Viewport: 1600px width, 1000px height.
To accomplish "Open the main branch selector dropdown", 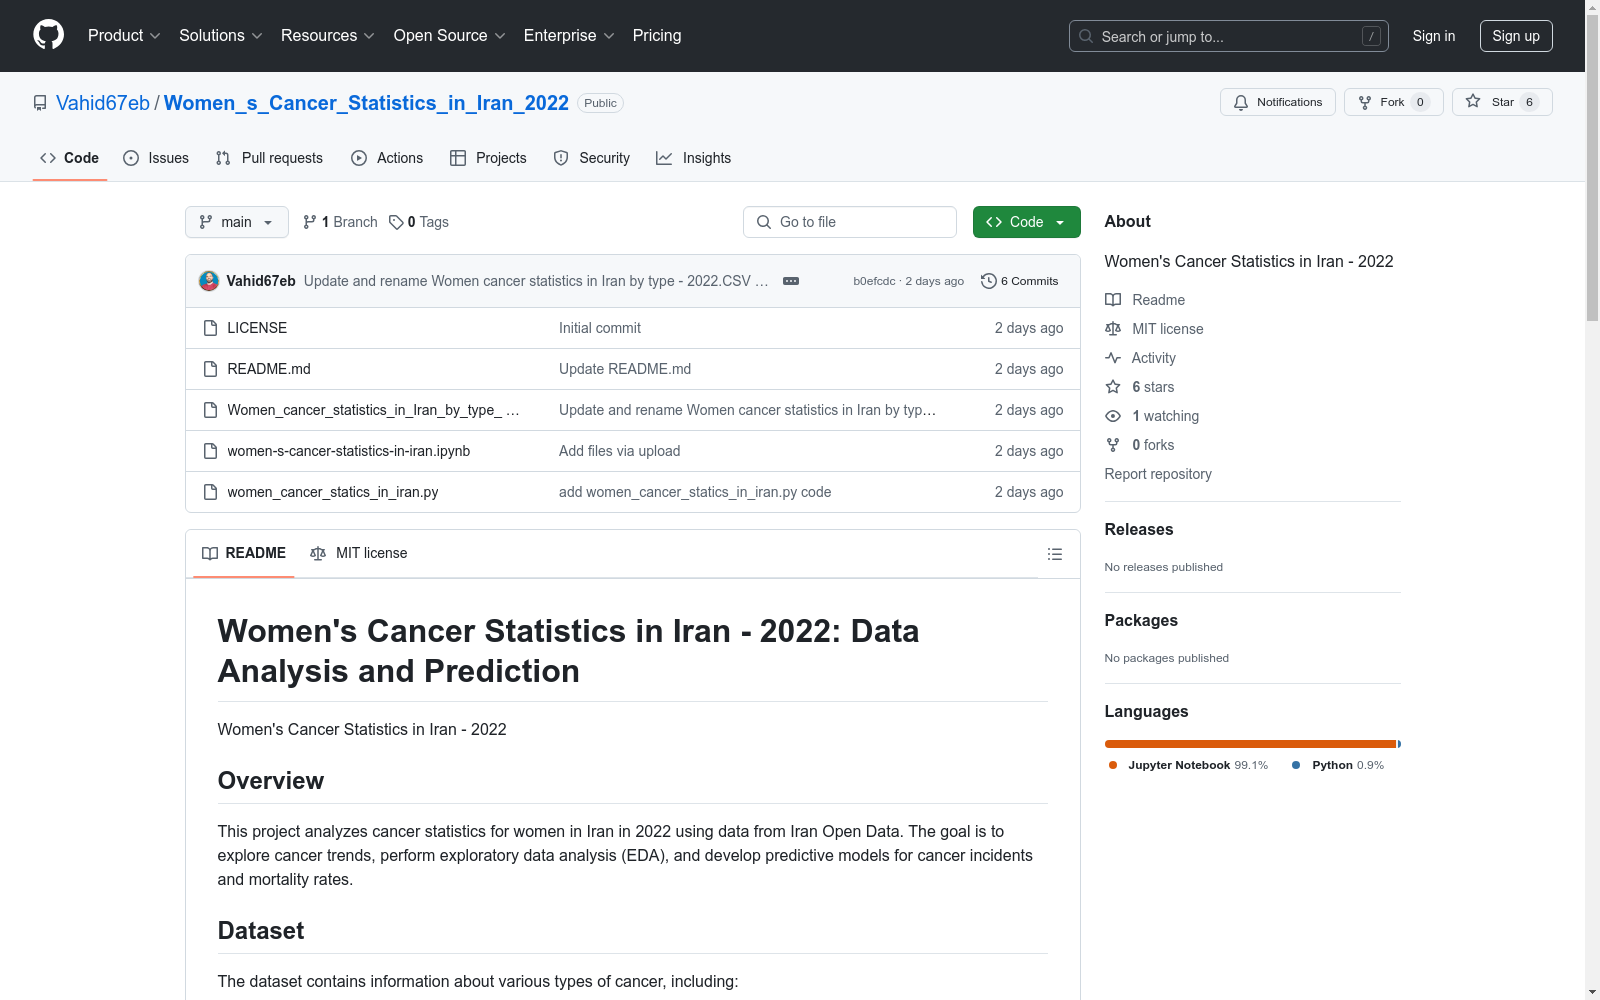I will click(237, 222).
